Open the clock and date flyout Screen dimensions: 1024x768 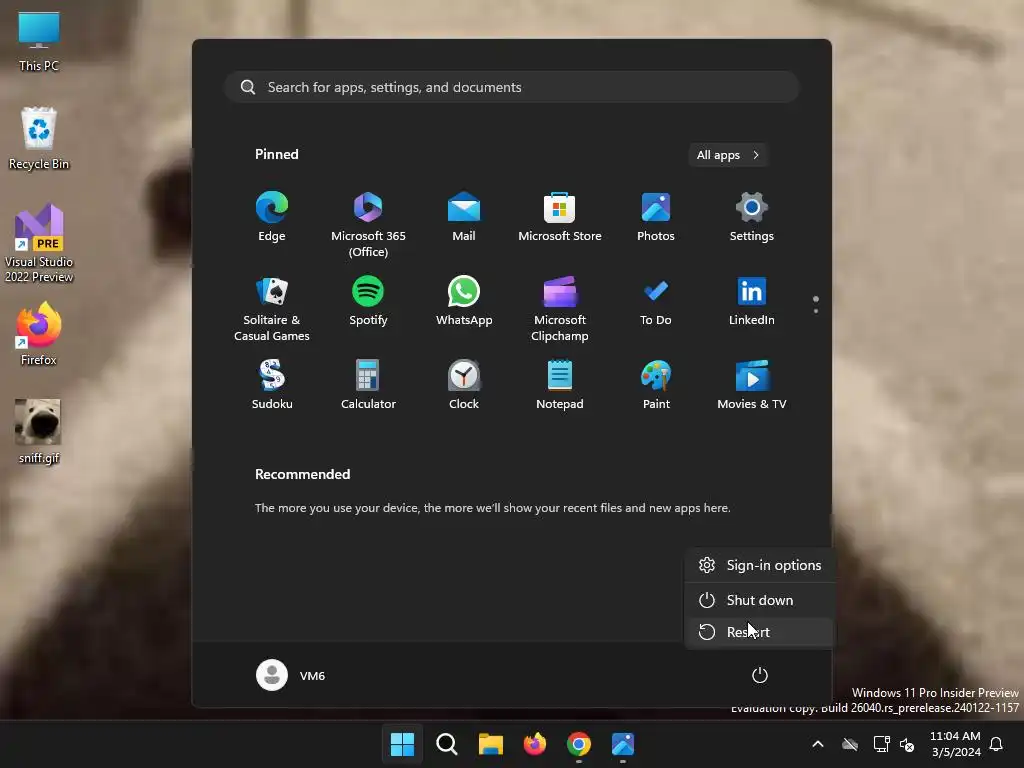pos(955,744)
